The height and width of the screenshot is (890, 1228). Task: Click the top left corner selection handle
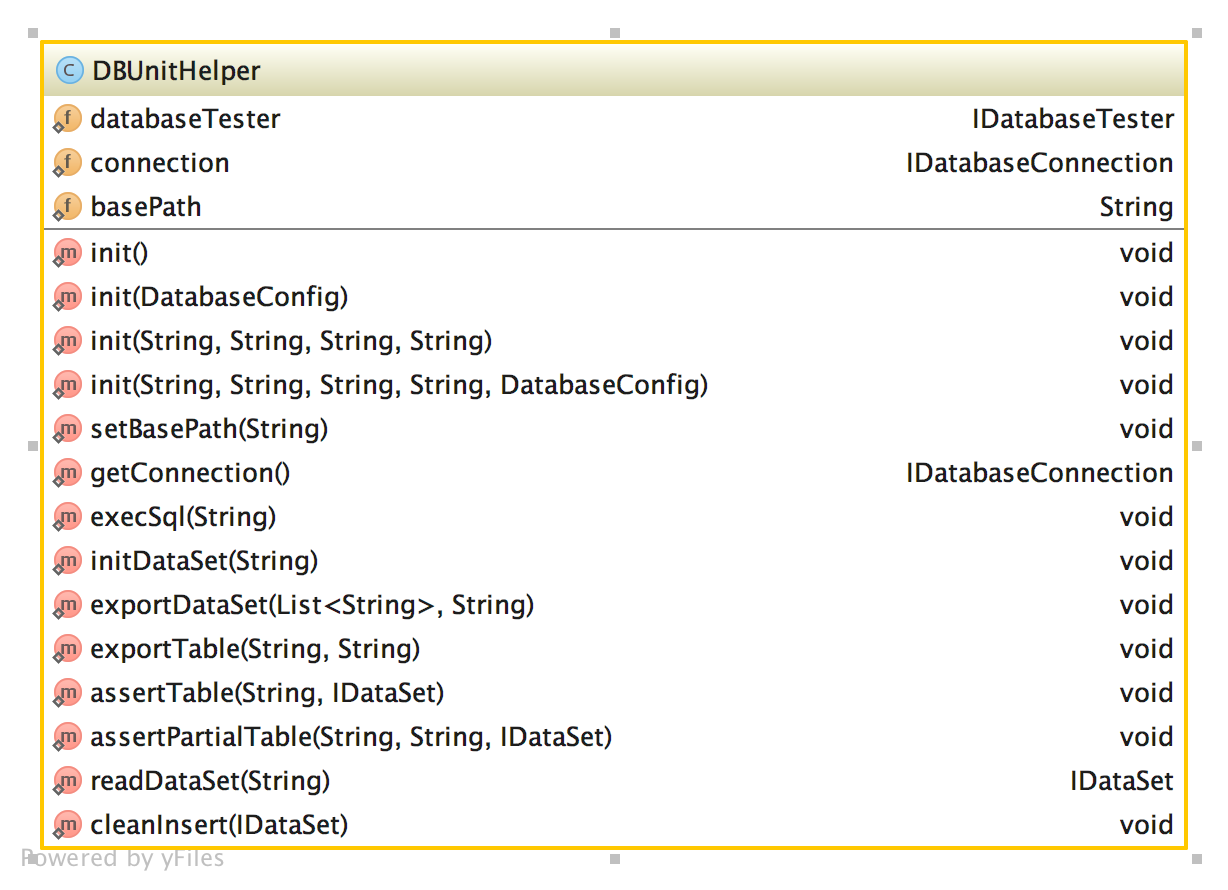(33, 33)
